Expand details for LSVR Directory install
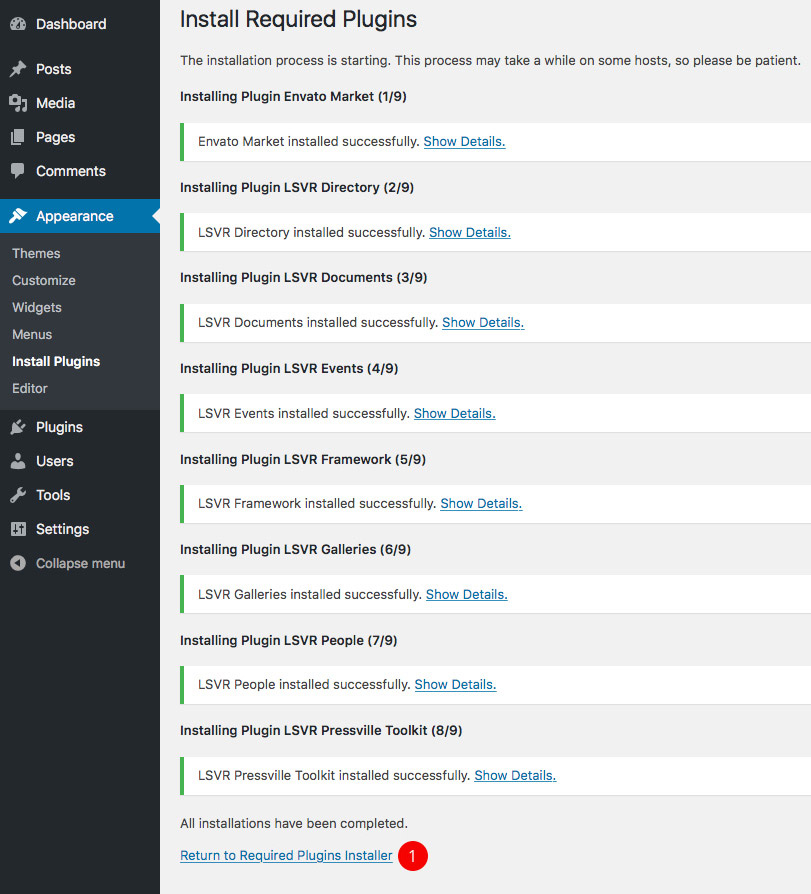This screenshot has height=894, width=811. [x=469, y=232]
